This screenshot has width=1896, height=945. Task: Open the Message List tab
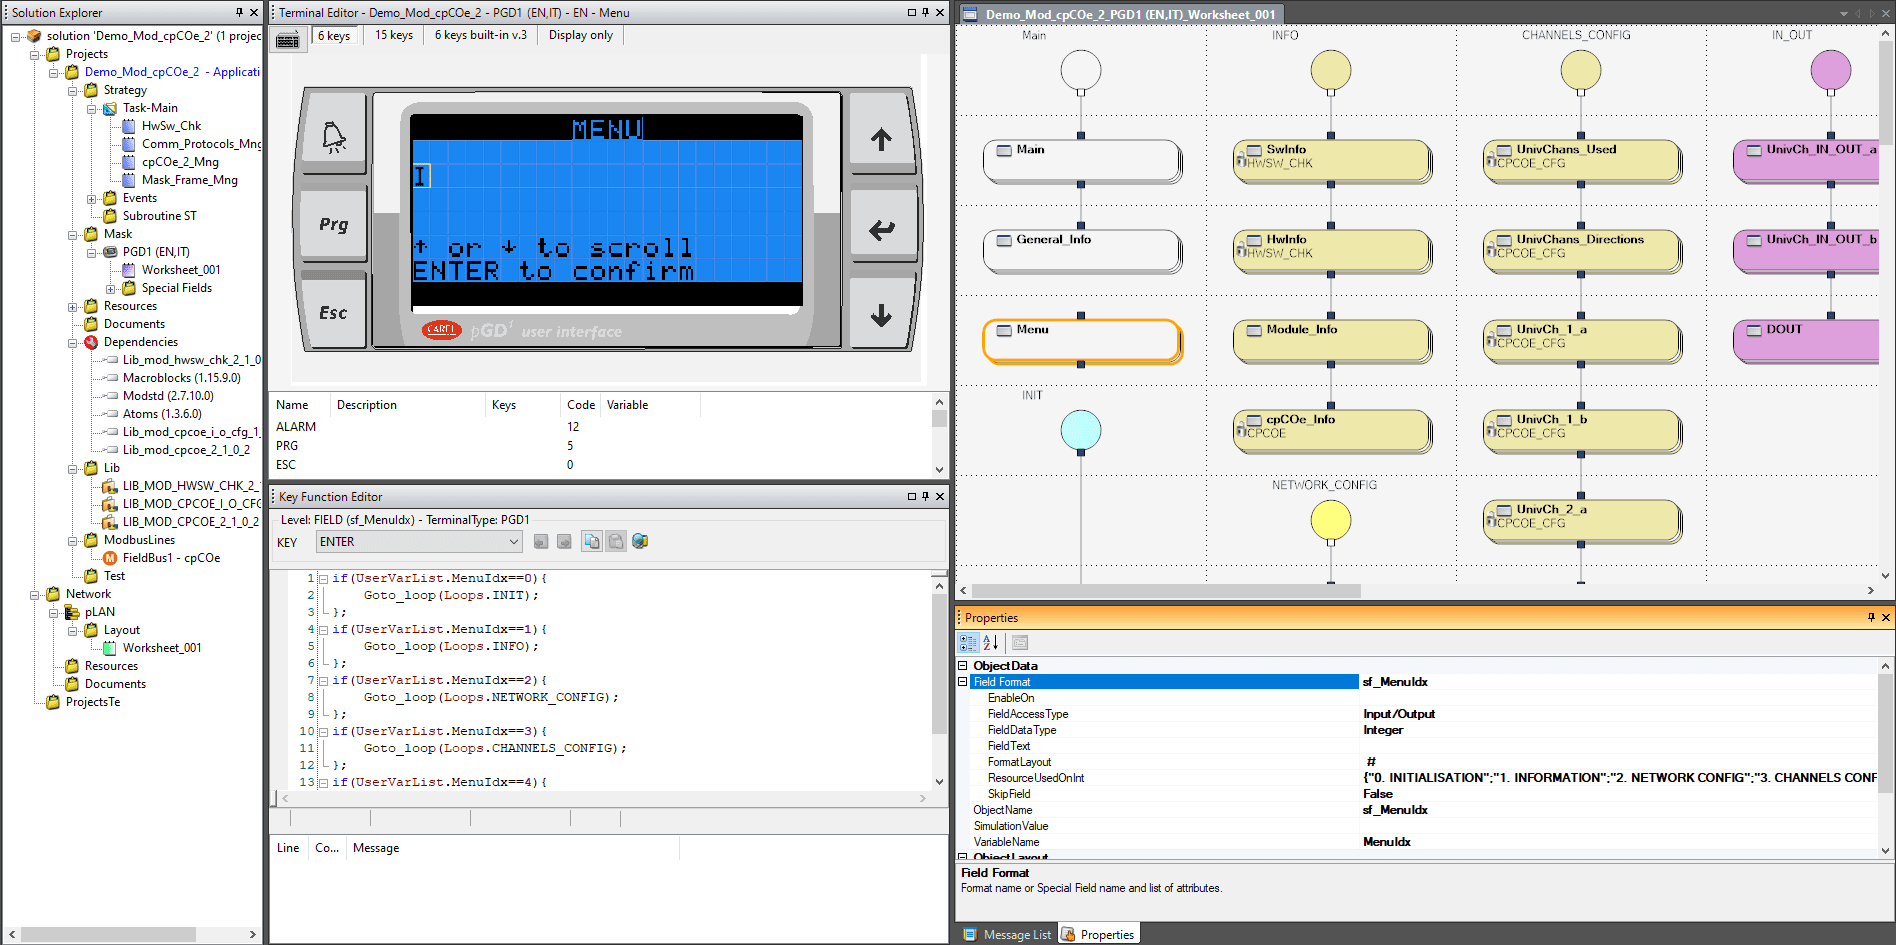tap(1008, 935)
